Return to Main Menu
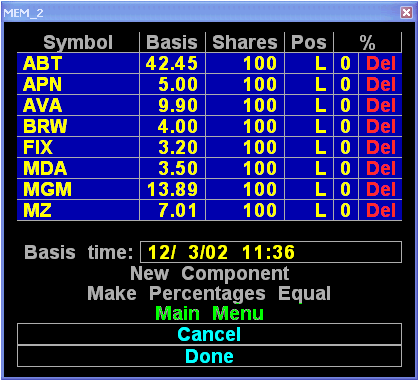The height and width of the screenshot is (381, 418). (x=209, y=314)
